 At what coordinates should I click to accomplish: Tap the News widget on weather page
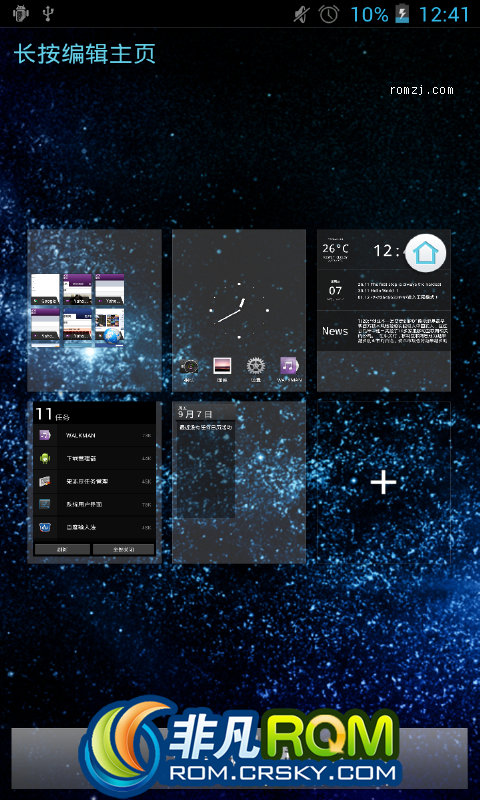click(384, 331)
